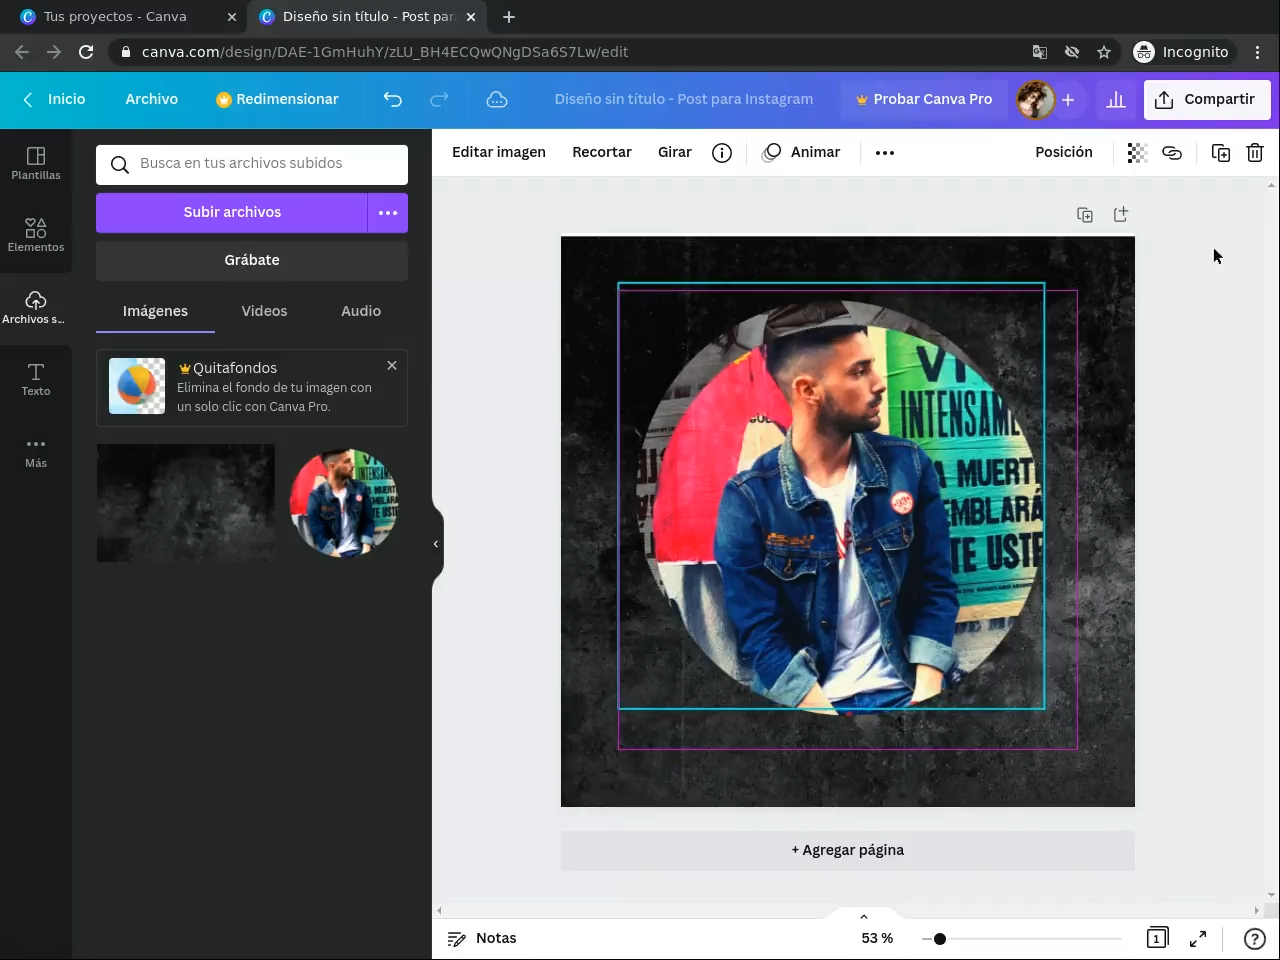Focus the uploaded files search field
Image resolution: width=1280 pixels, height=960 pixels.
coord(252,164)
